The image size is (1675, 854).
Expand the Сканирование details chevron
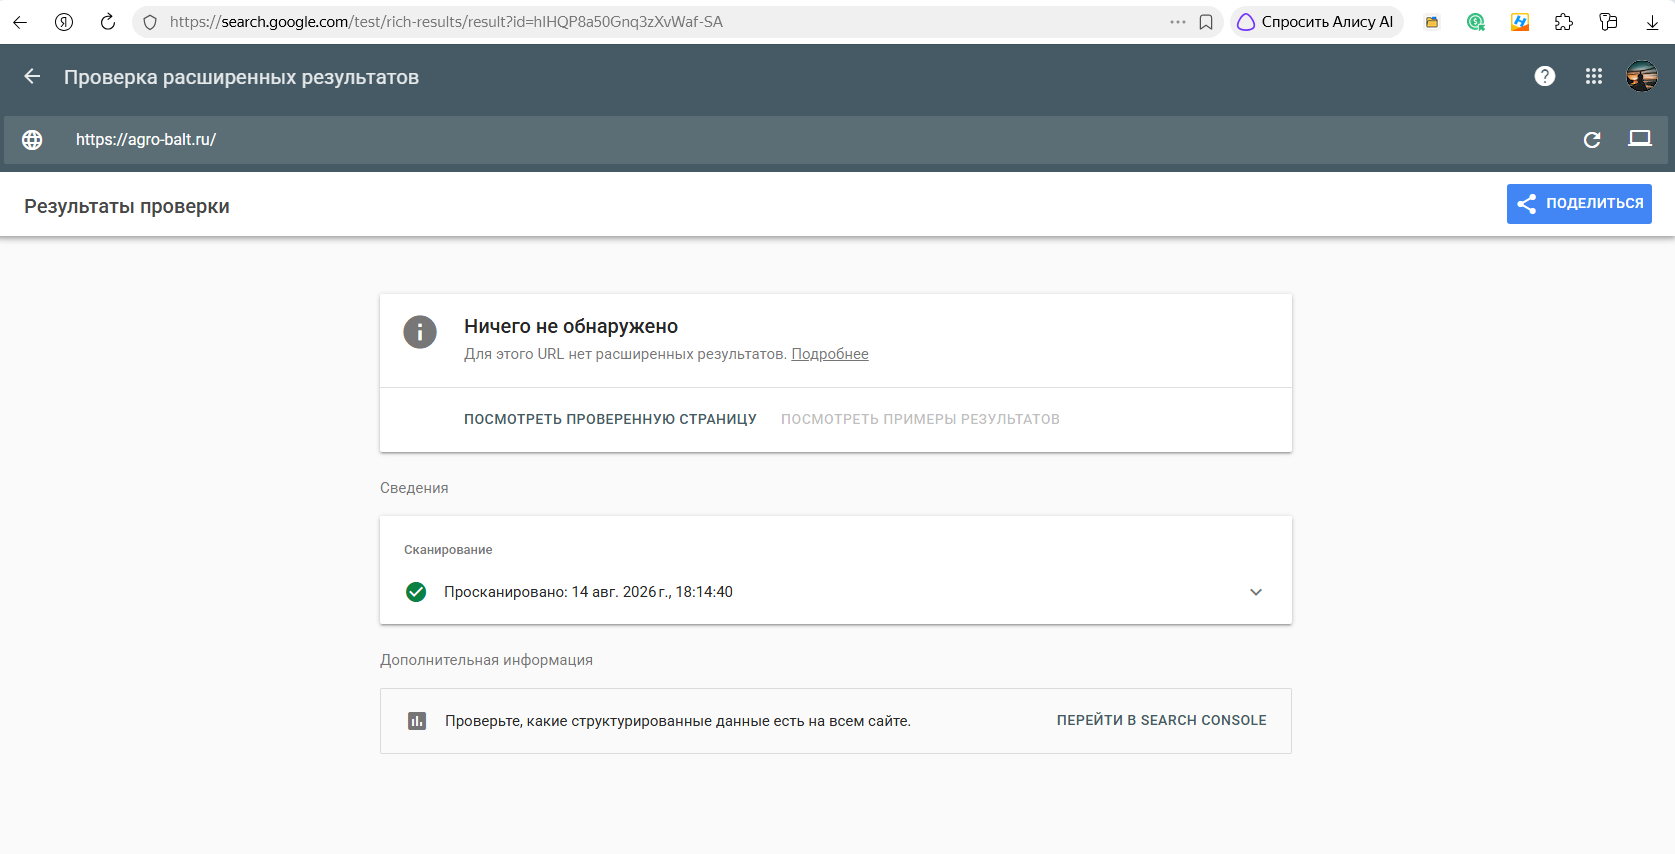pyautogui.click(x=1256, y=592)
